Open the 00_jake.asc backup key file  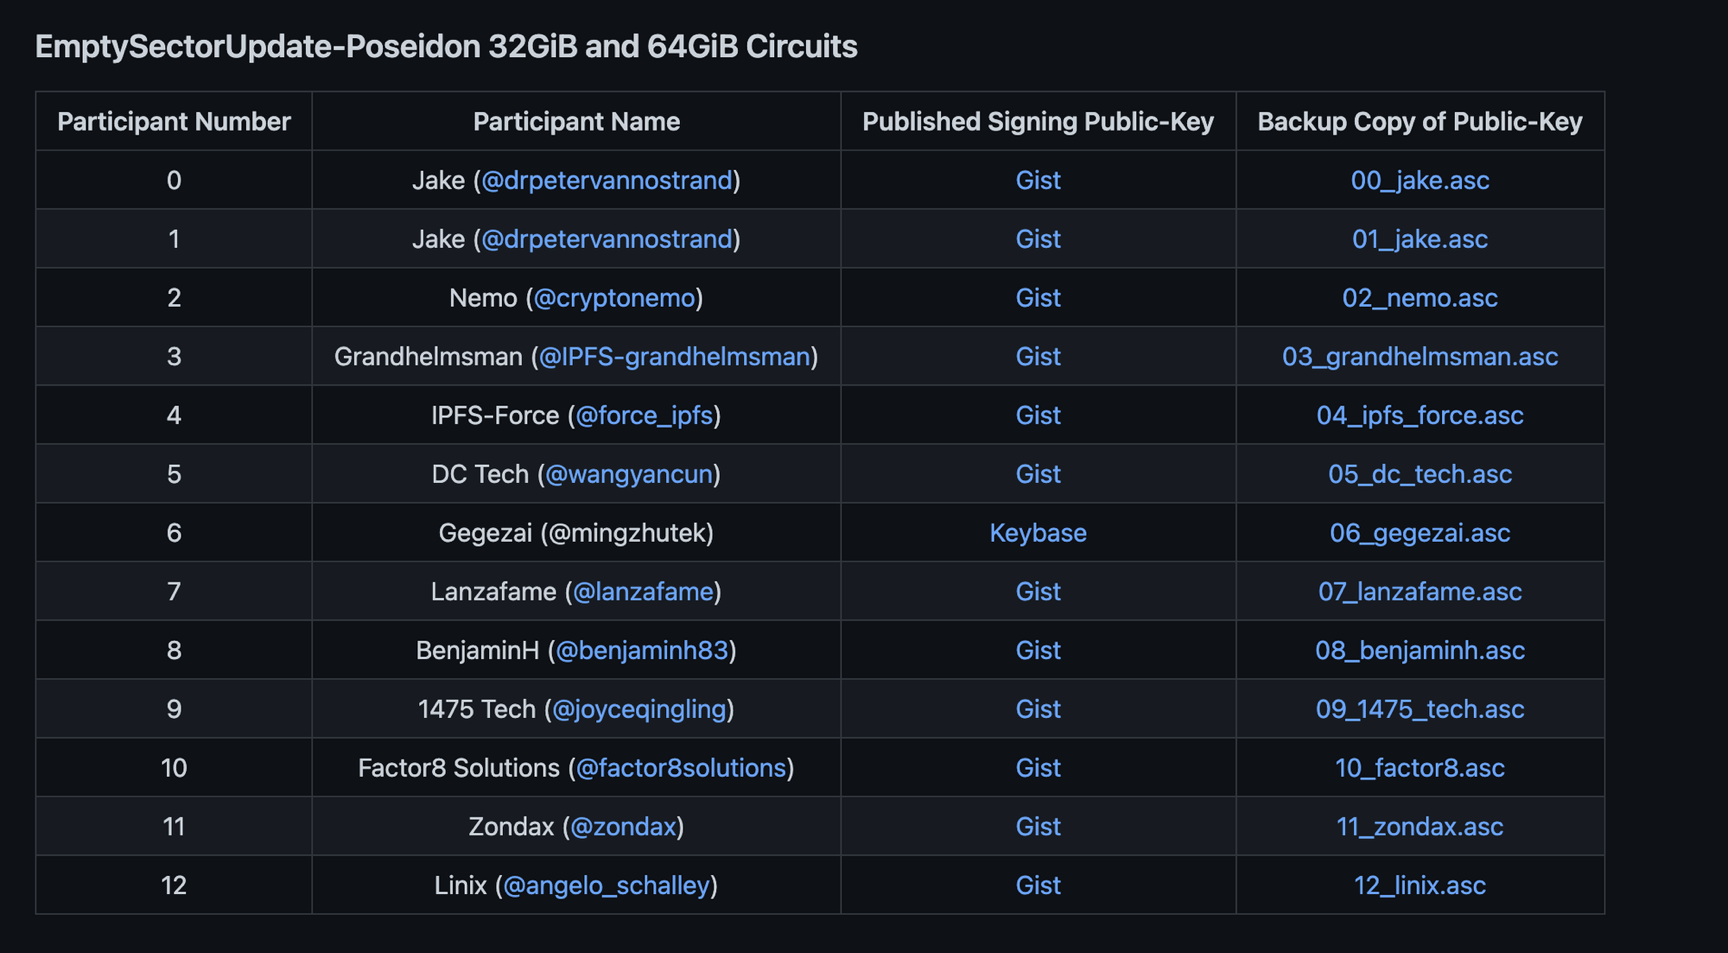point(1419,181)
